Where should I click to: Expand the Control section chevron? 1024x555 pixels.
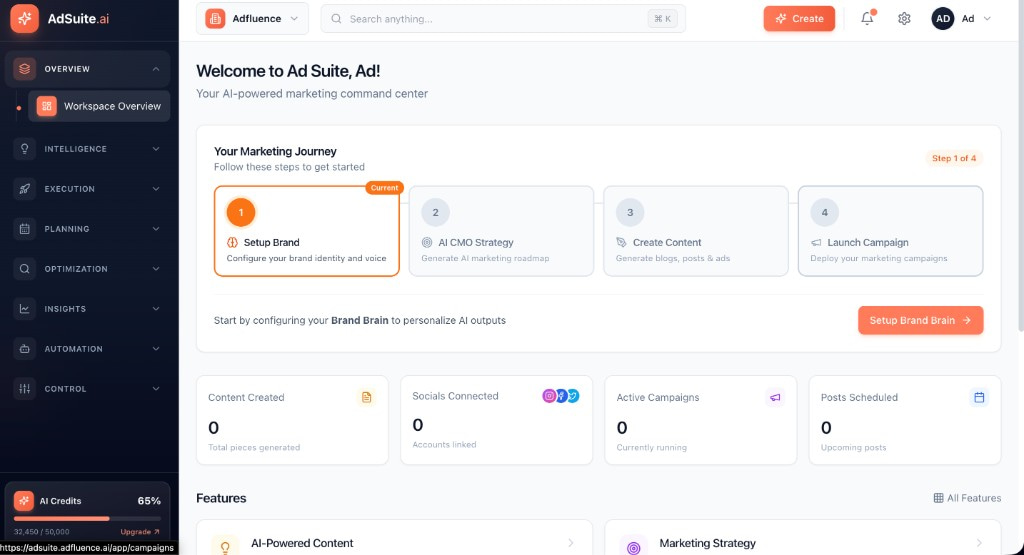coord(156,388)
